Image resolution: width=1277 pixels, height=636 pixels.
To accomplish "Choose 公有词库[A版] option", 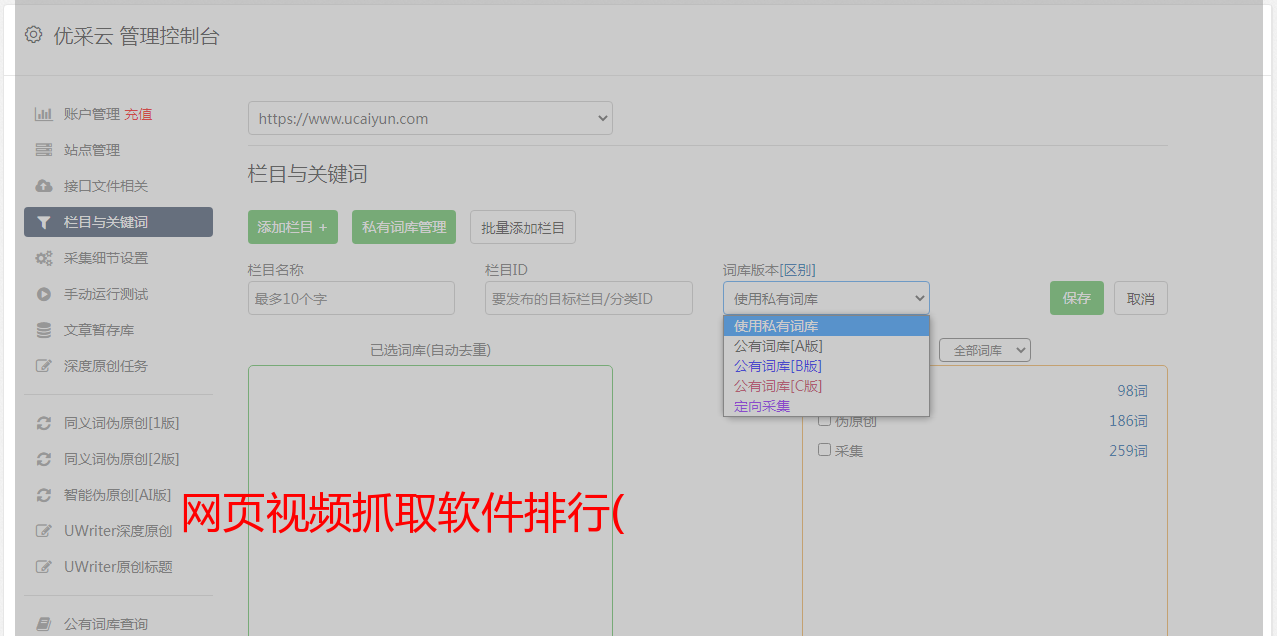I will (826, 346).
